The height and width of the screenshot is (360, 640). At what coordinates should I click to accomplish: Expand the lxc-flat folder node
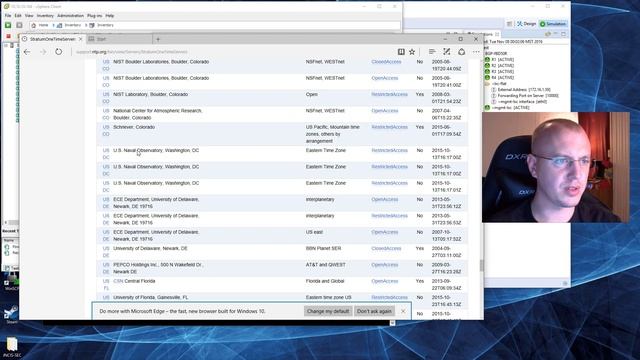pyautogui.click(x=487, y=84)
